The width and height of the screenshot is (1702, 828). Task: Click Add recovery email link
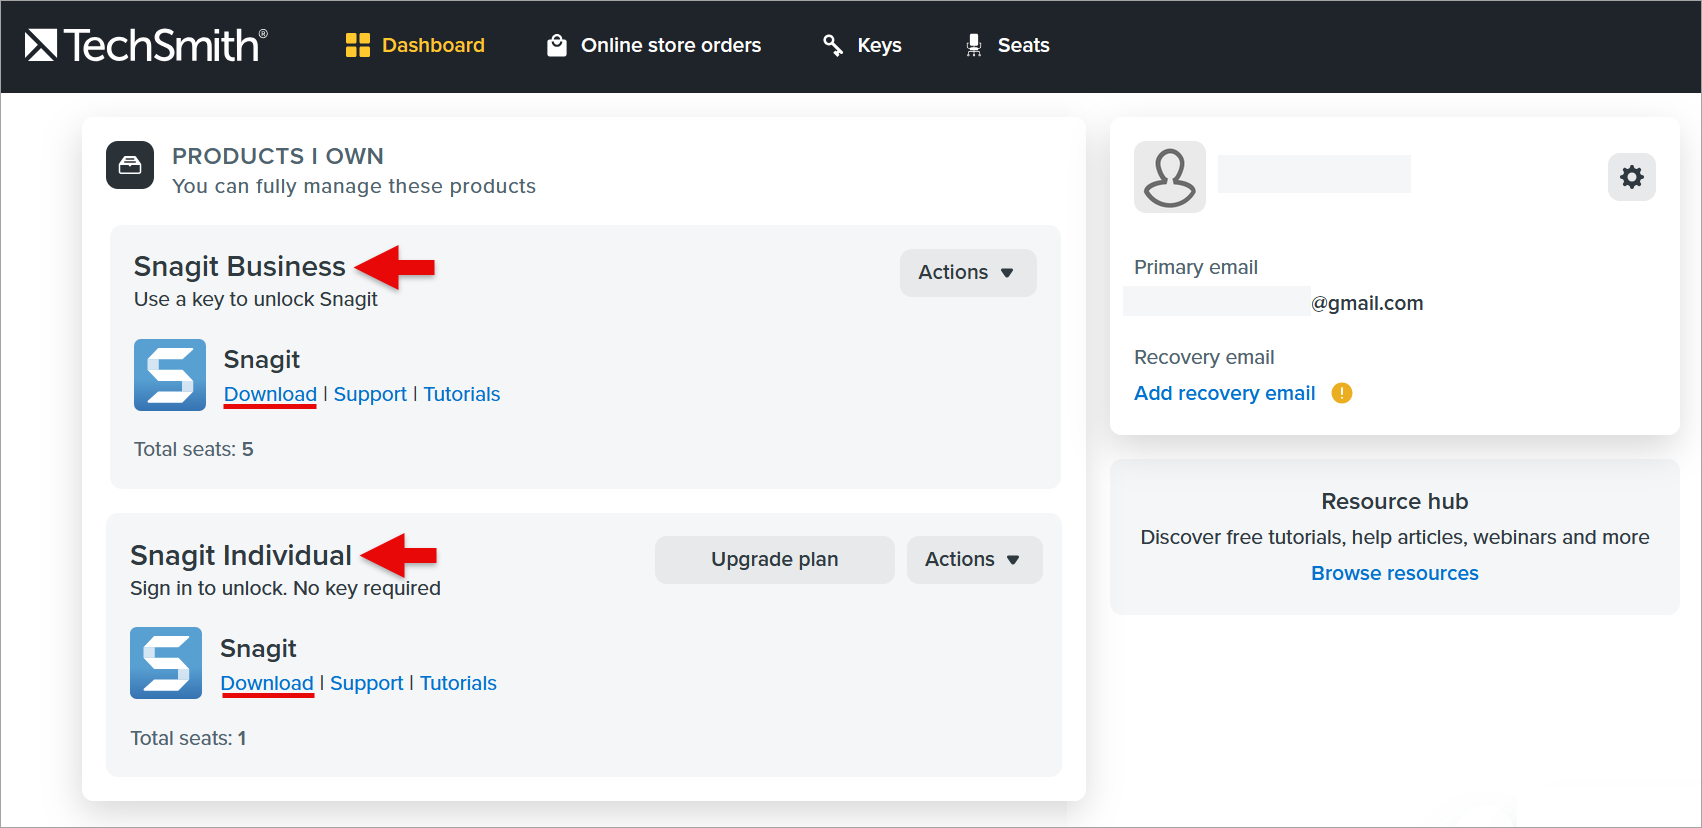pos(1225,393)
